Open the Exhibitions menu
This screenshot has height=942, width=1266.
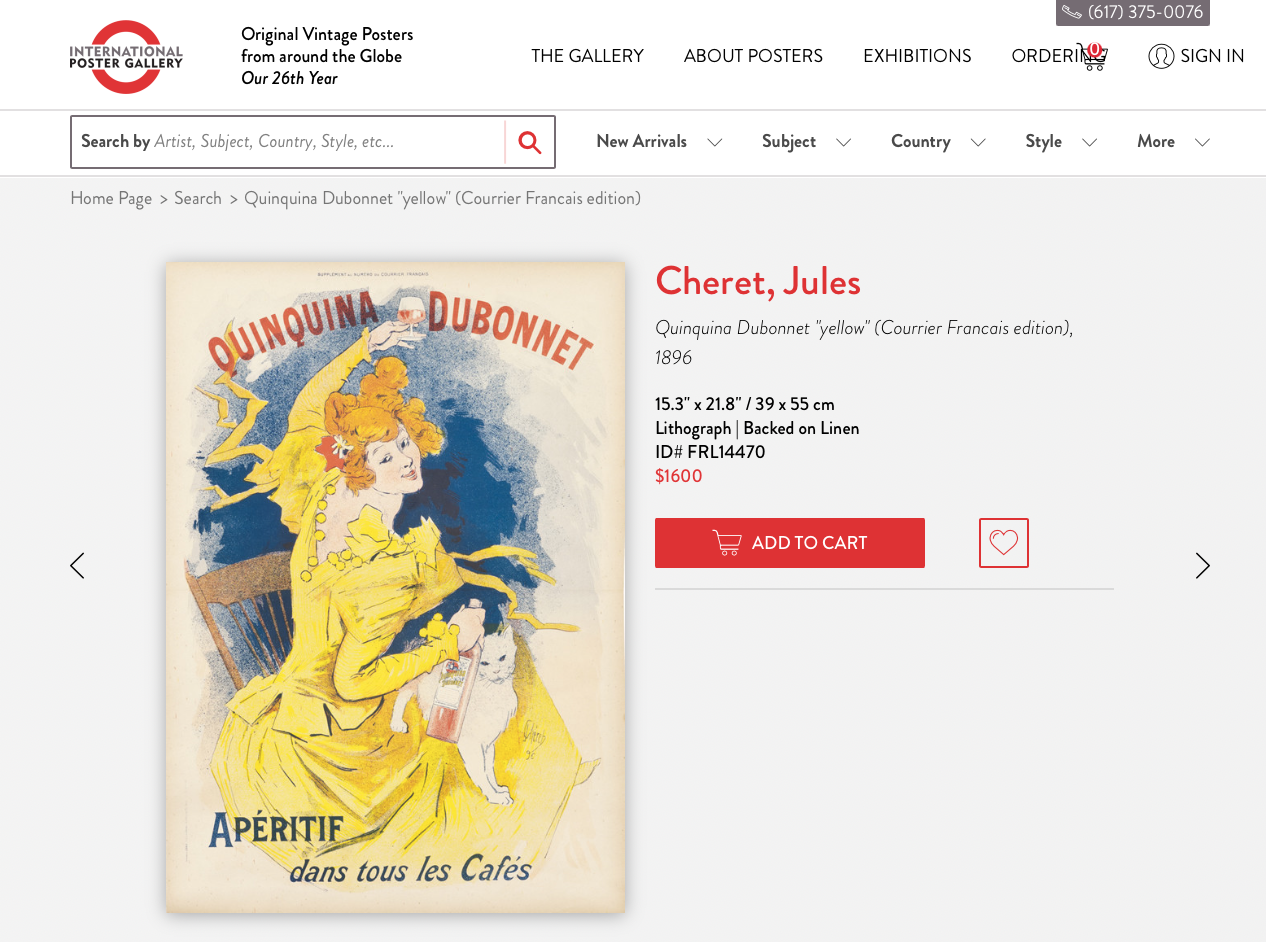[917, 56]
